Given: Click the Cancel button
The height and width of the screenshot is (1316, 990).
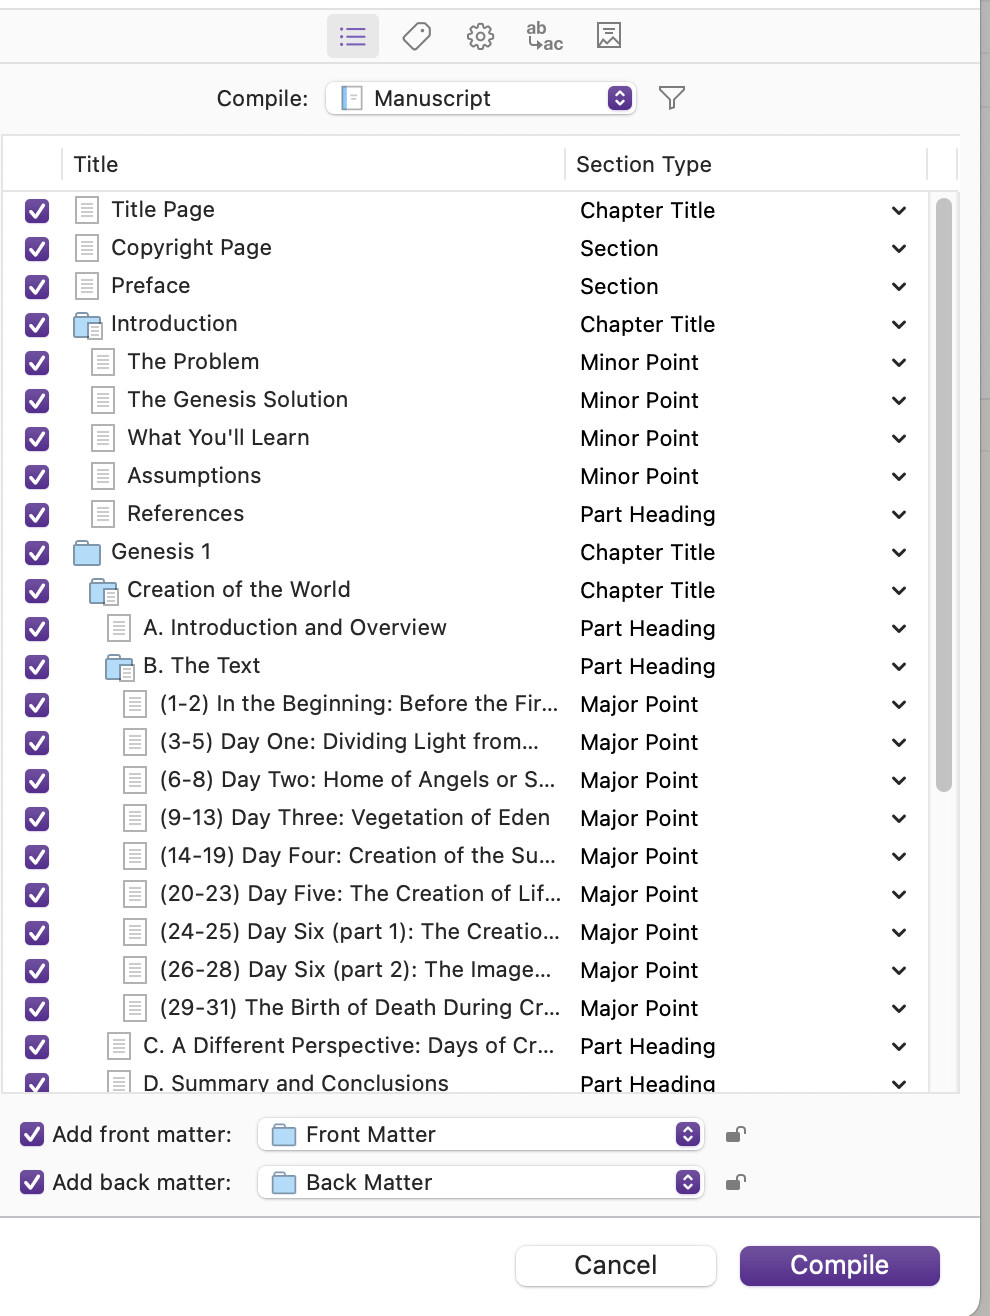Looking at the screenshot, I should 615,1265.
